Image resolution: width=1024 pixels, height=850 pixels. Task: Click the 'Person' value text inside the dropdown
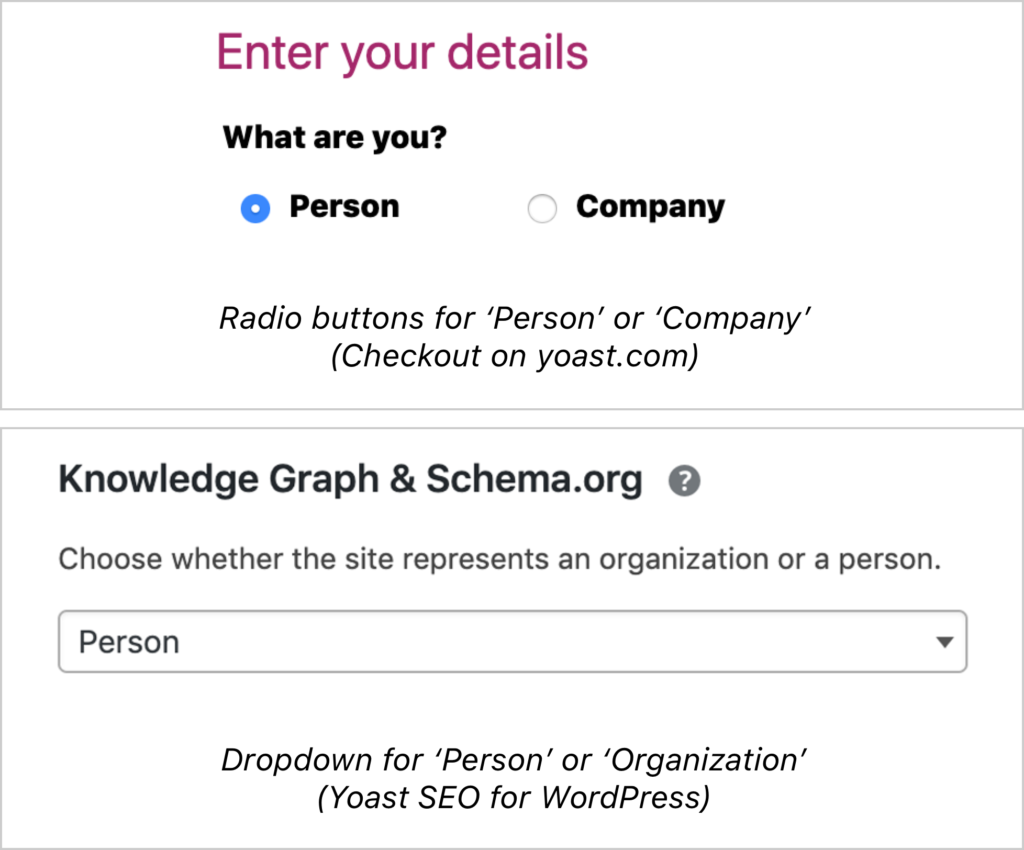[129, 642]
